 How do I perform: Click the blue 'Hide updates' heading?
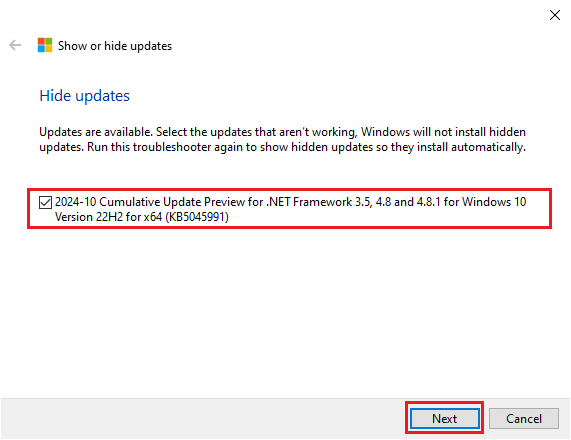pos(84,96)
